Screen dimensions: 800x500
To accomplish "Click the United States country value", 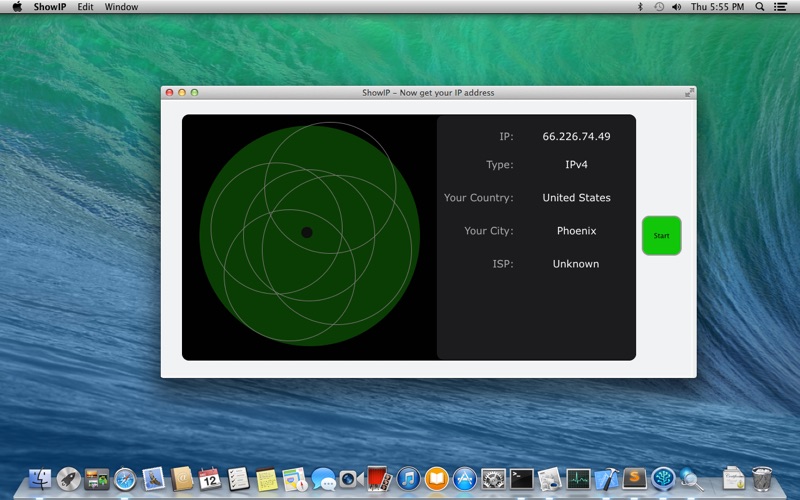I will [576, 197].
